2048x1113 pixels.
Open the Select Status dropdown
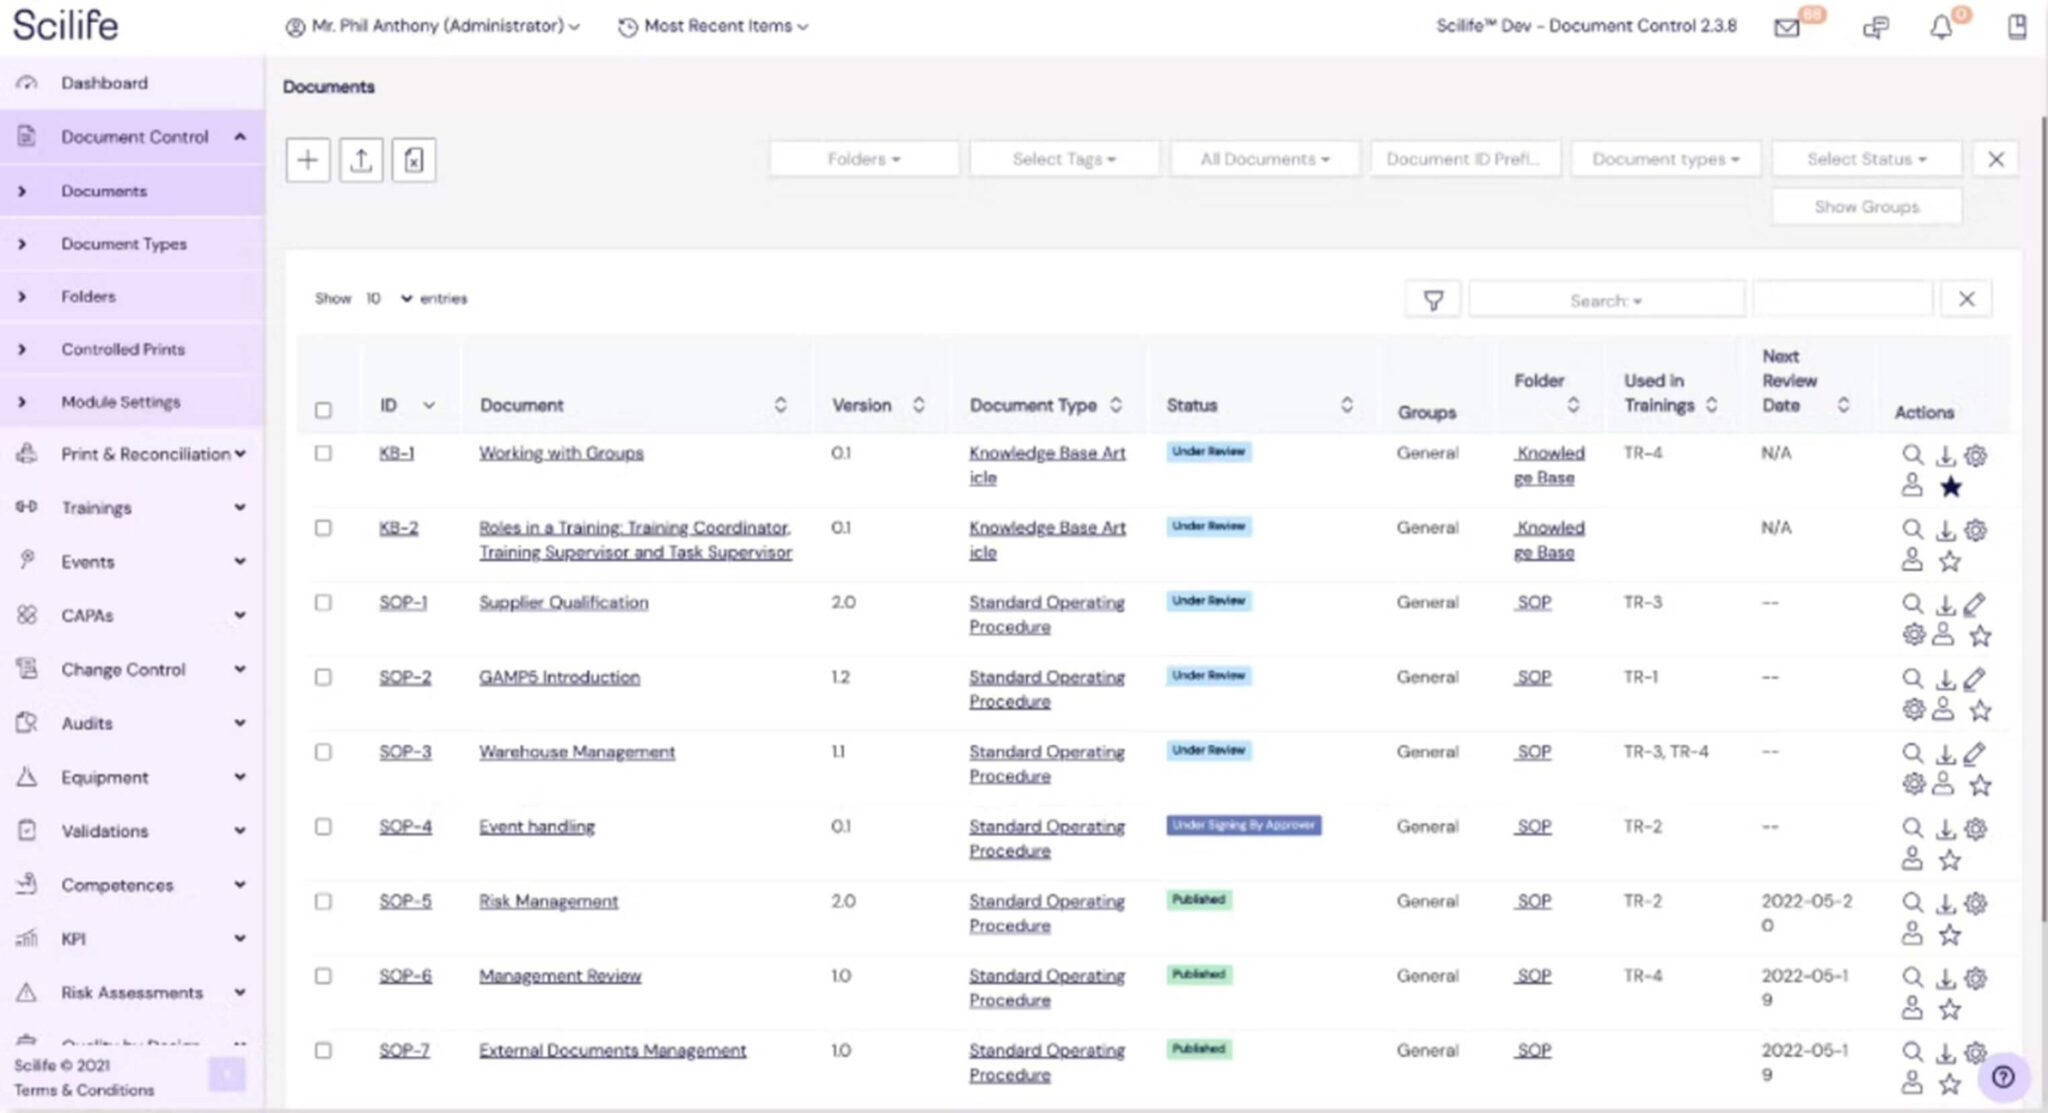click(x=1866, y=158)
